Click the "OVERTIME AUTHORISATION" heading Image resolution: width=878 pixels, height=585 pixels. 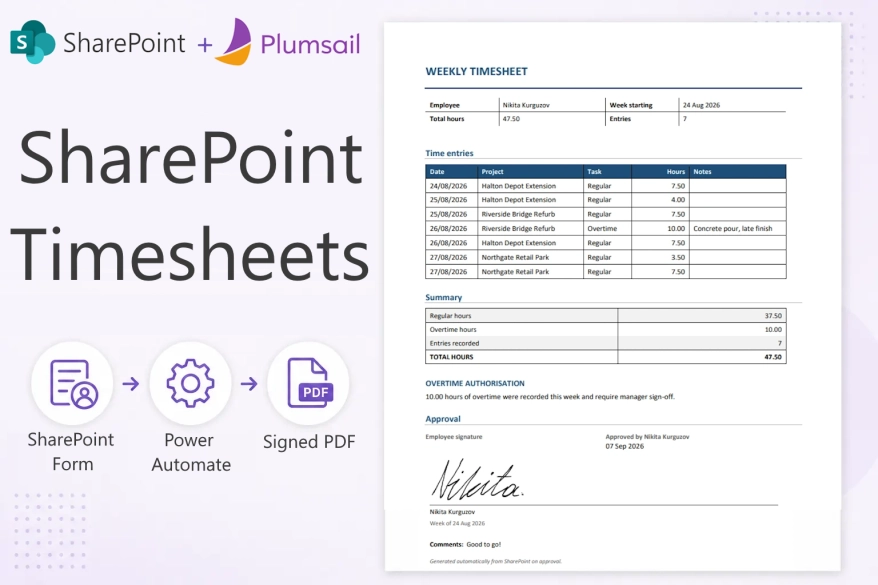point(475,383)
